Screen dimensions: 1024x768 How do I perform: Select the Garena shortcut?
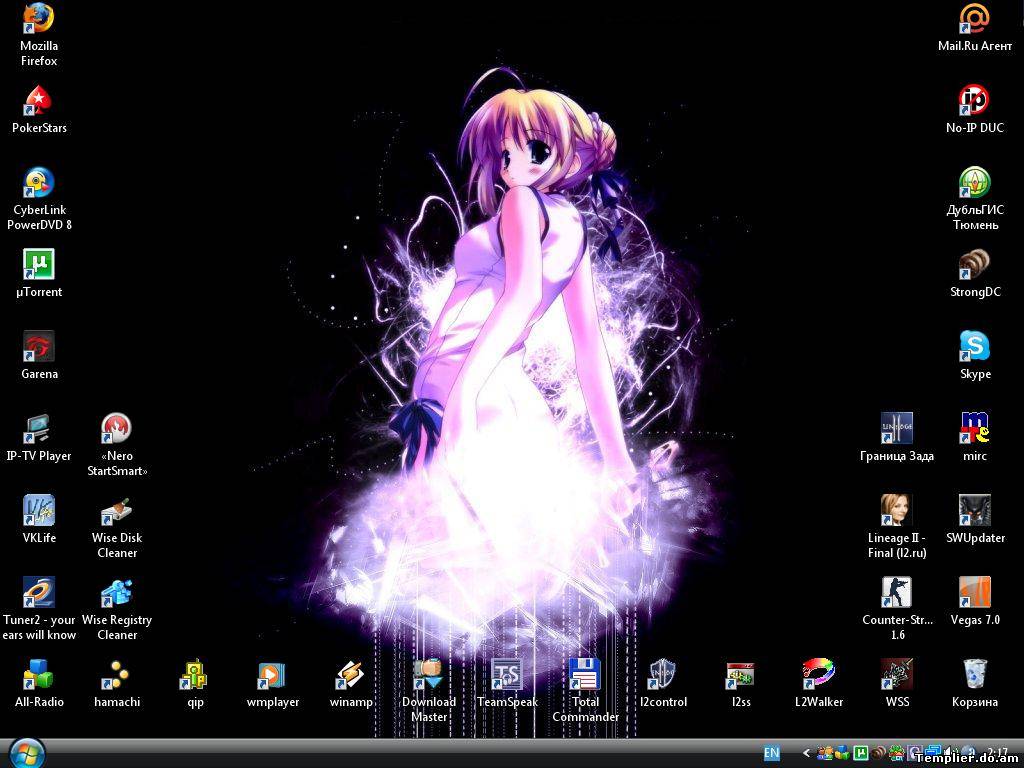(39, 347)
